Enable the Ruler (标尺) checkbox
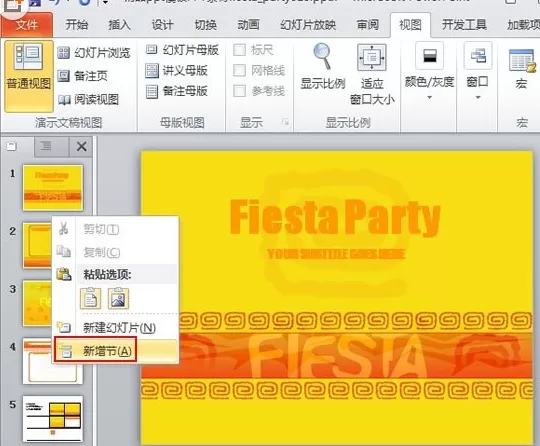Image resolution: width=540 pixels, height=446 pixels. [x=239, y=50]
